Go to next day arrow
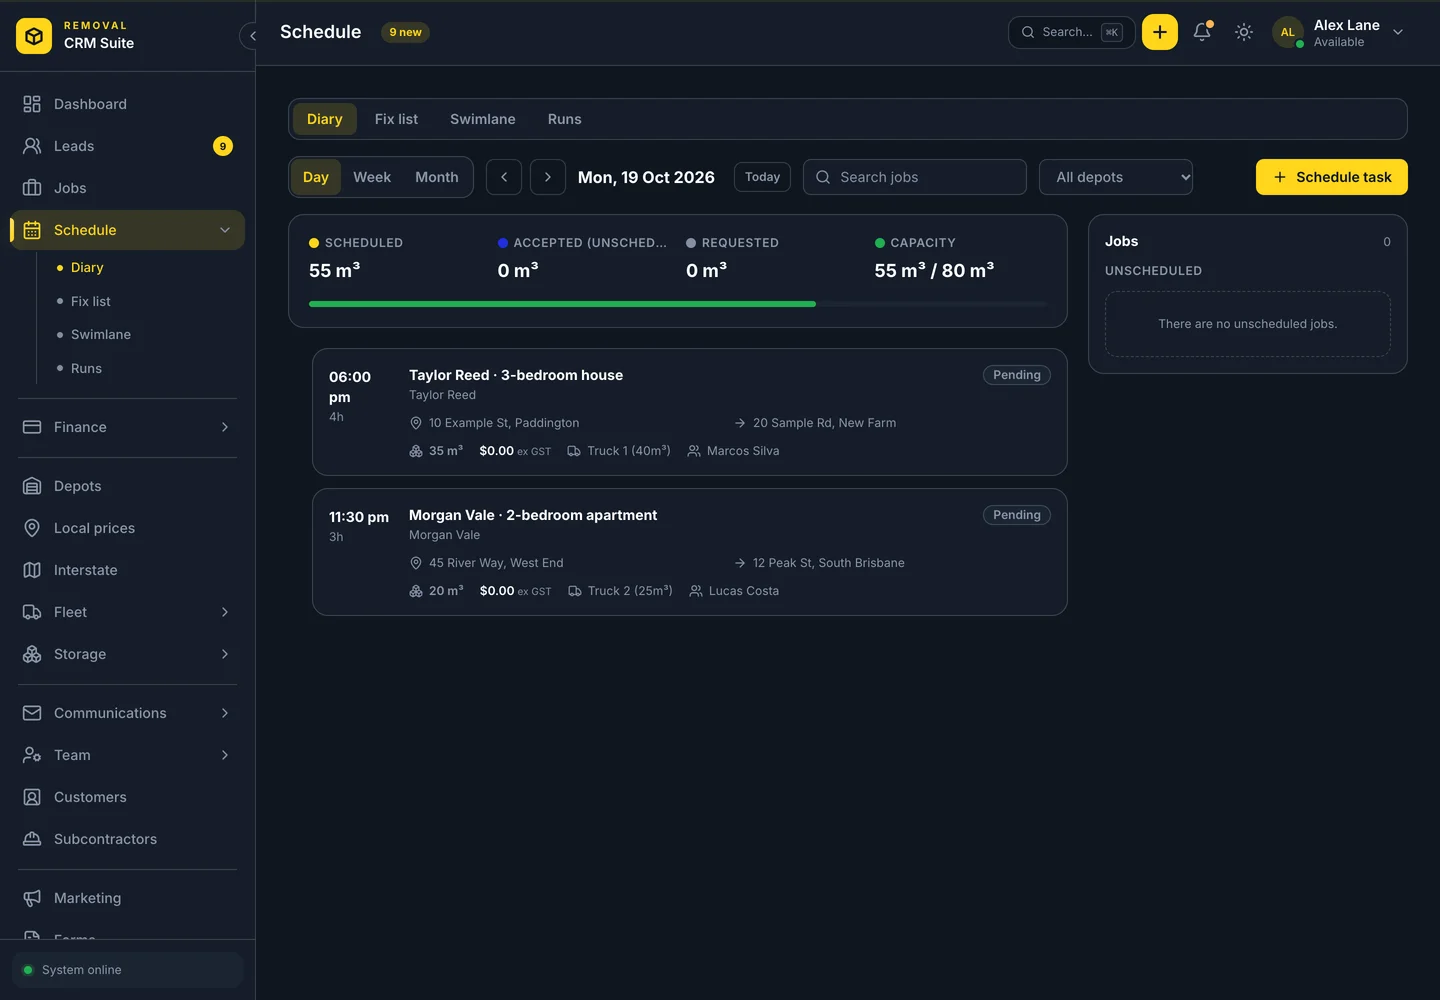The height and width of the screenshot is (1000, 1440). pos(548,177)
